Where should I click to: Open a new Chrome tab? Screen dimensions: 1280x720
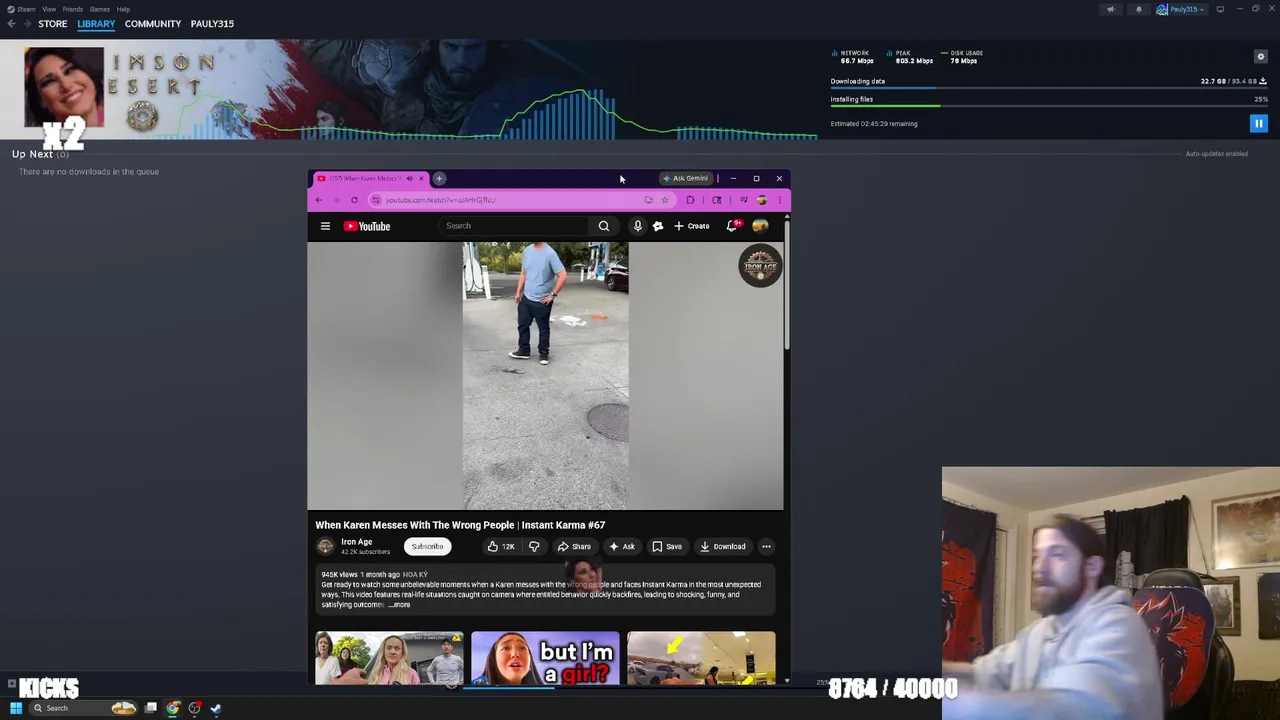[439, 179]
